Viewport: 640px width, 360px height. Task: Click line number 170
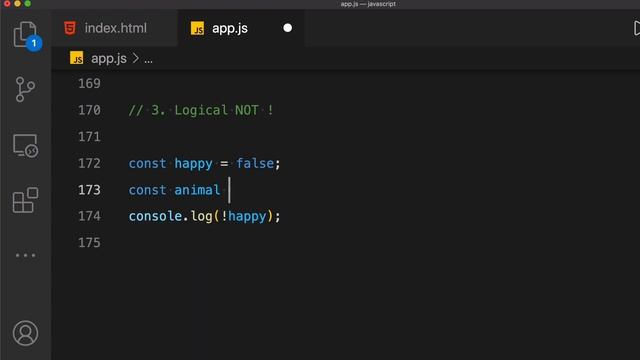pyautogui.click(x=89, y=110)
